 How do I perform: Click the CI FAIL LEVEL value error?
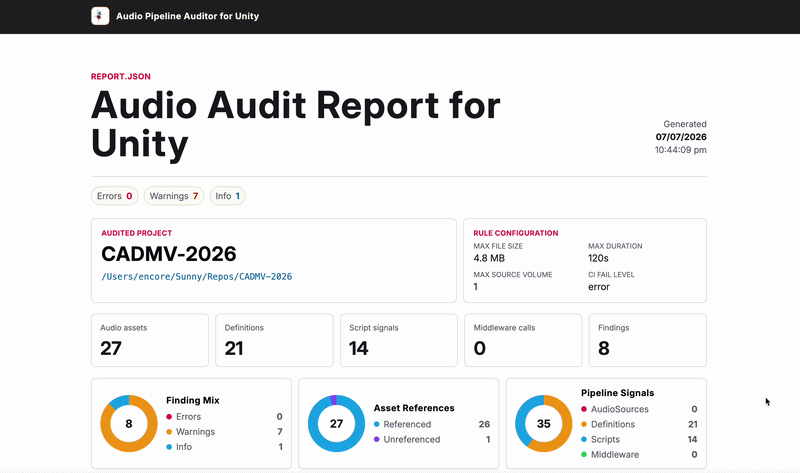tap(598, 287)
